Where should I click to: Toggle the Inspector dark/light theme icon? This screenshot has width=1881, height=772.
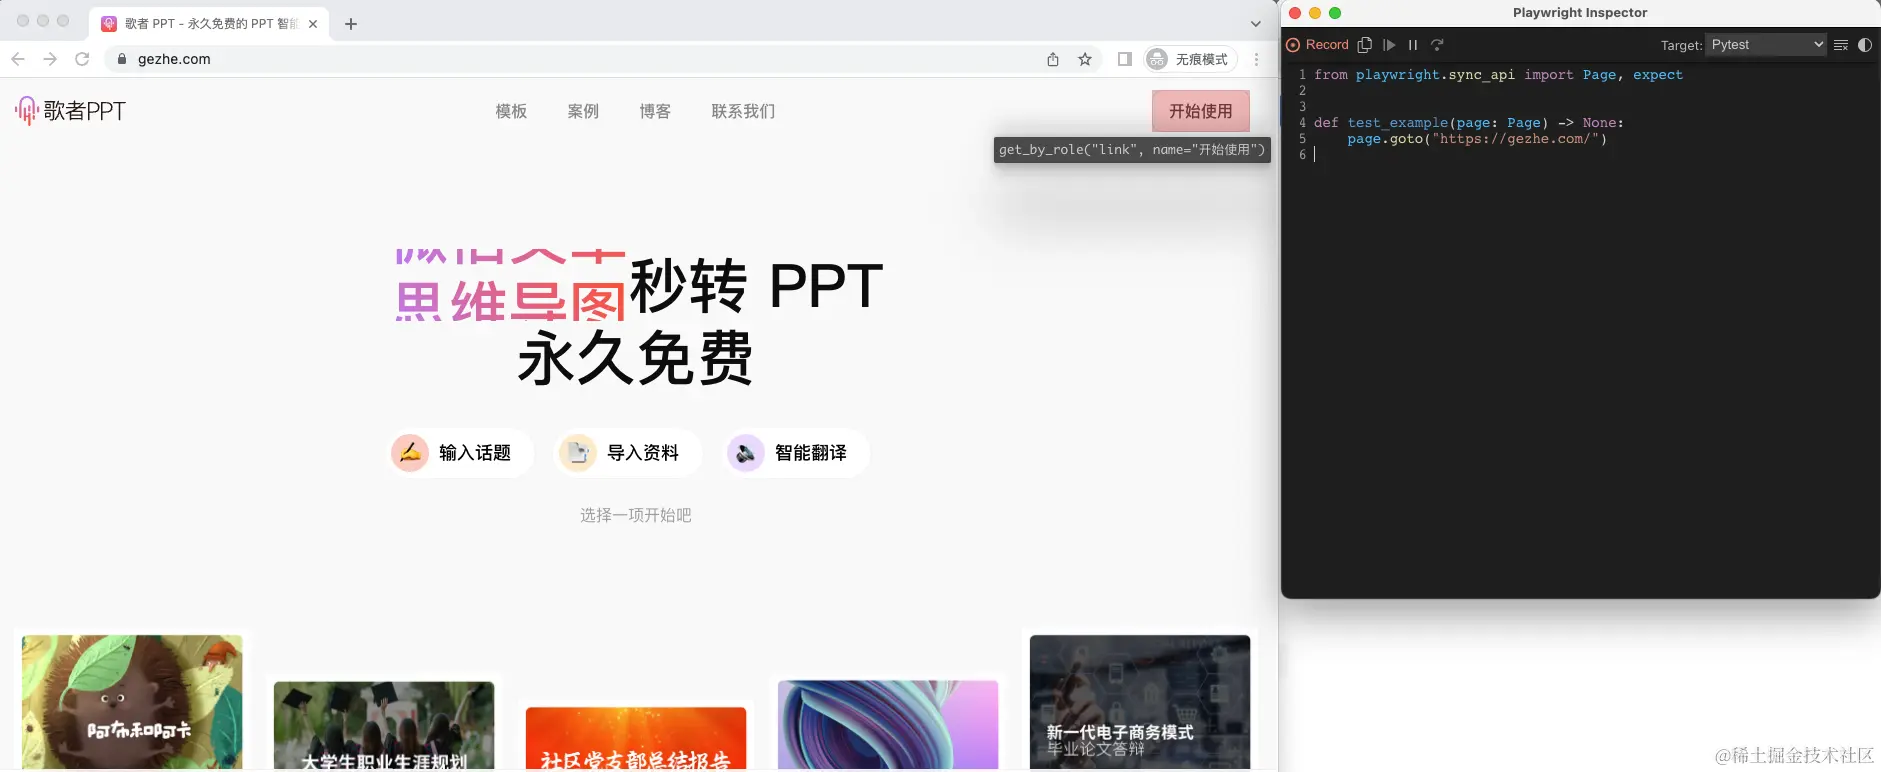[1865, 45]
